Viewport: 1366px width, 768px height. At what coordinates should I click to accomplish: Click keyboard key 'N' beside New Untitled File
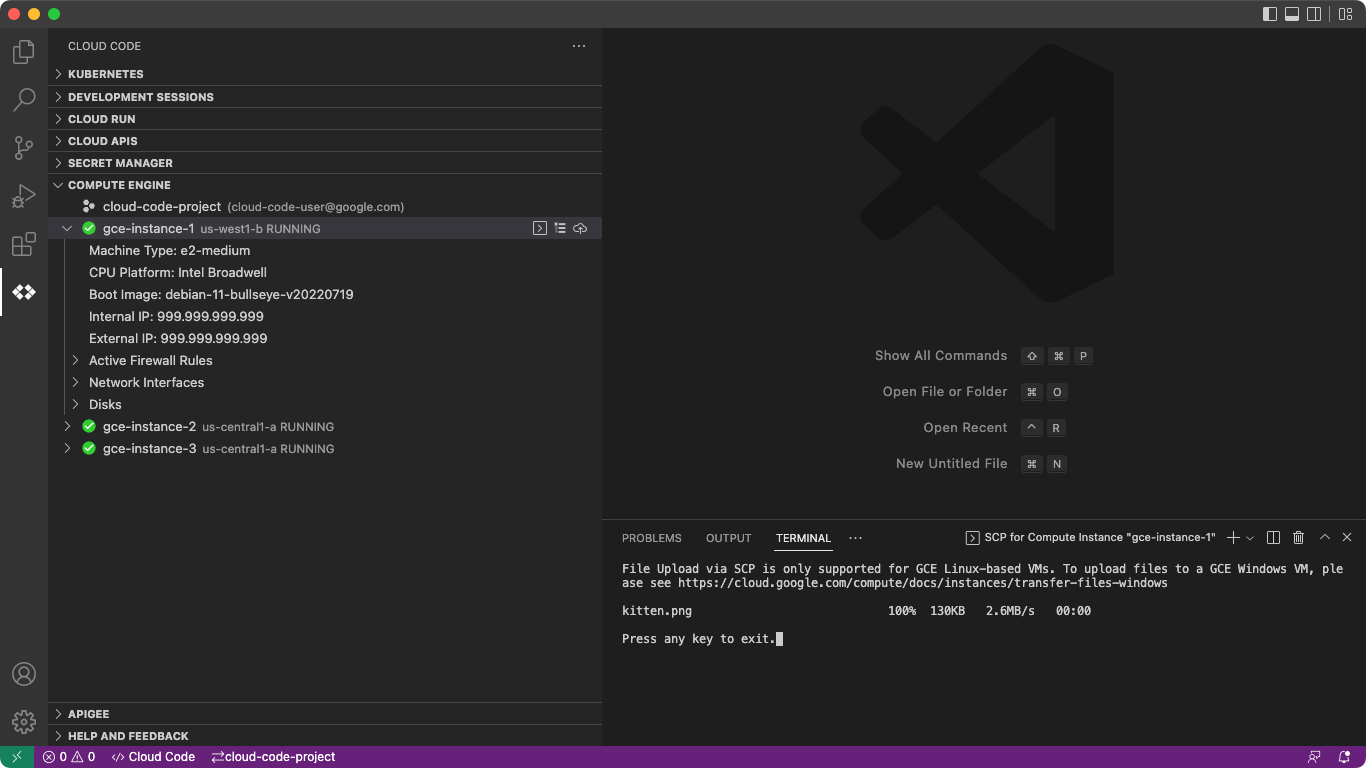1056,464
